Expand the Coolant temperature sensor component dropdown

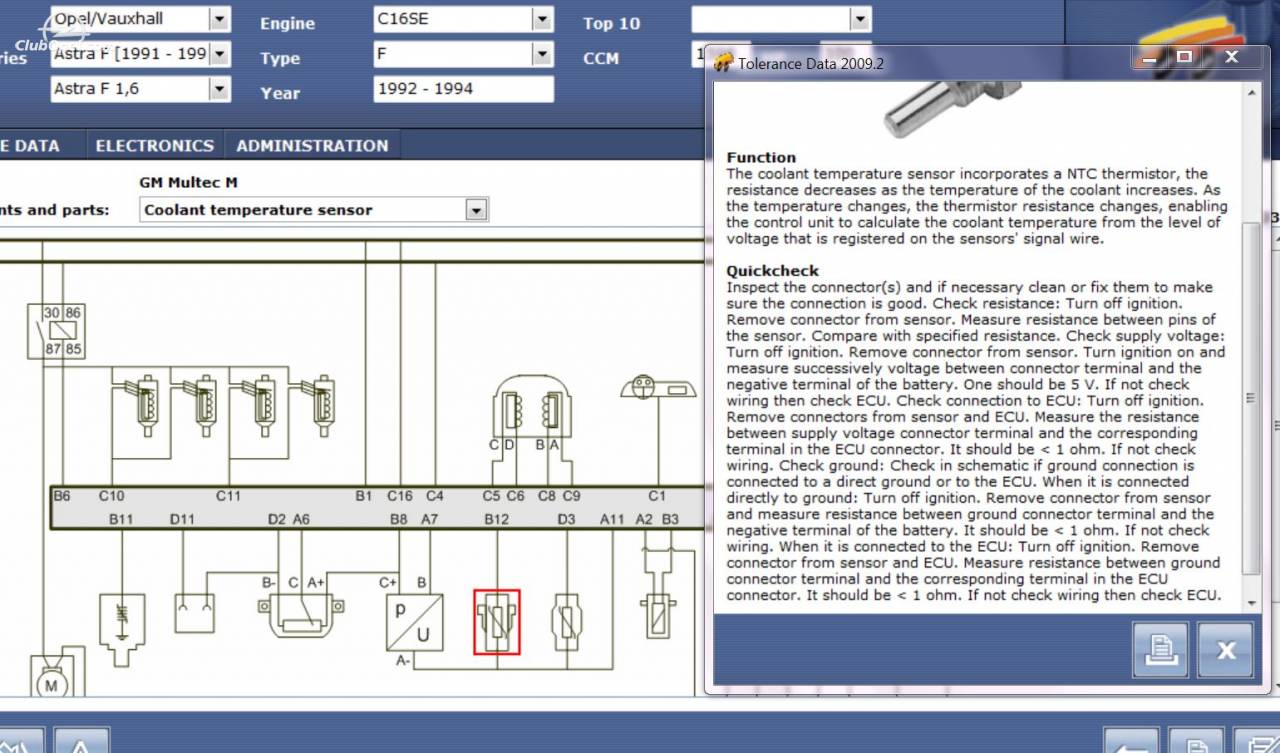476,210
